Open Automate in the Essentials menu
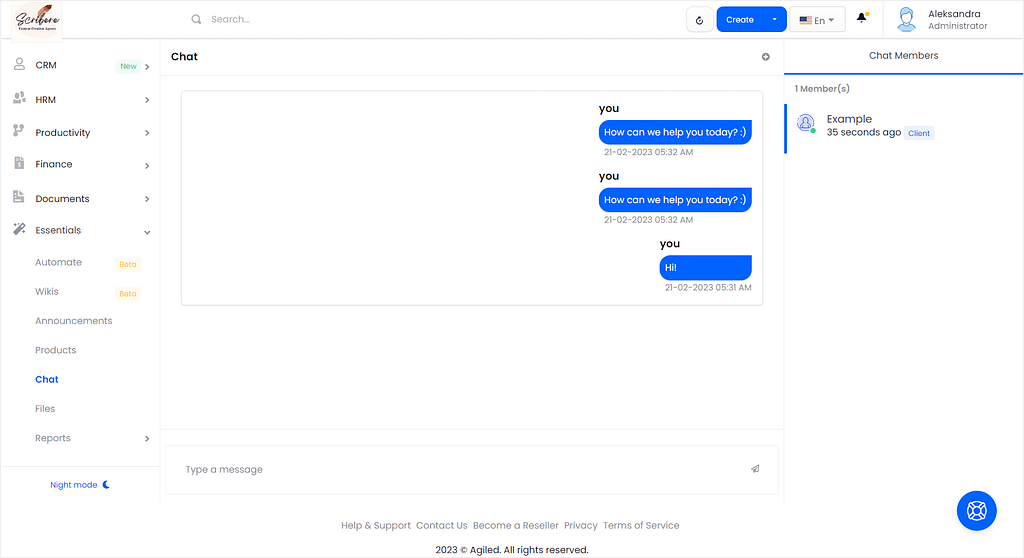This screenshot has height=558, width=1024. 58,262
